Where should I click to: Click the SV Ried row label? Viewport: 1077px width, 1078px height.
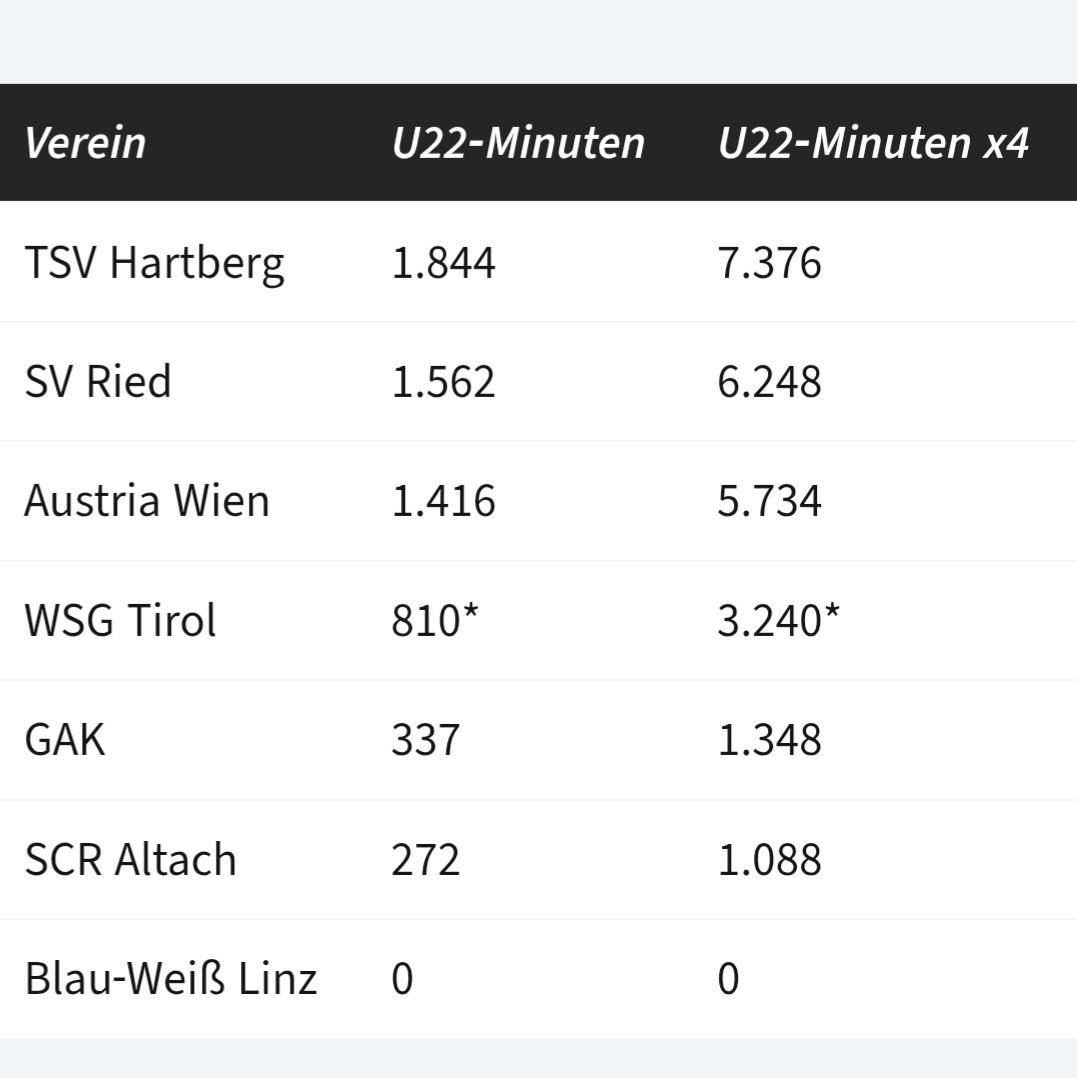97,382
